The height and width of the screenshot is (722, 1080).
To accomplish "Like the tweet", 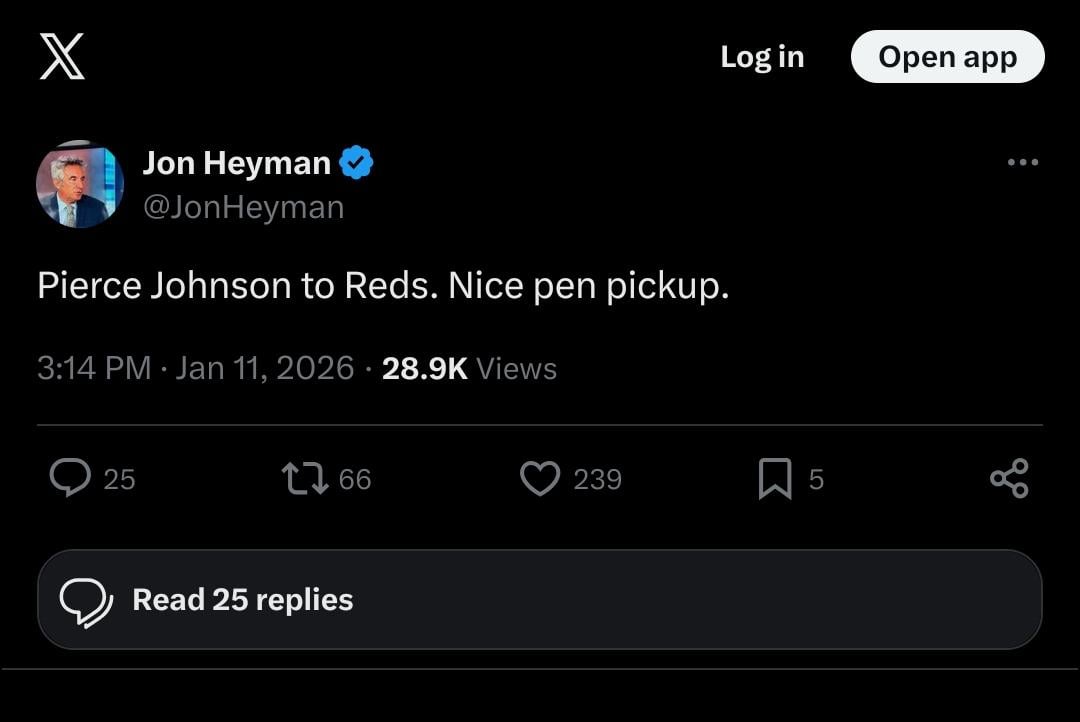I will point(540,478).
